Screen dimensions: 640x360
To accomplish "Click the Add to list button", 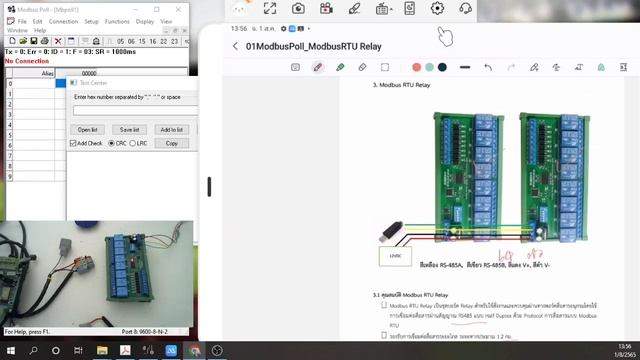I will [x=171, y=130].
